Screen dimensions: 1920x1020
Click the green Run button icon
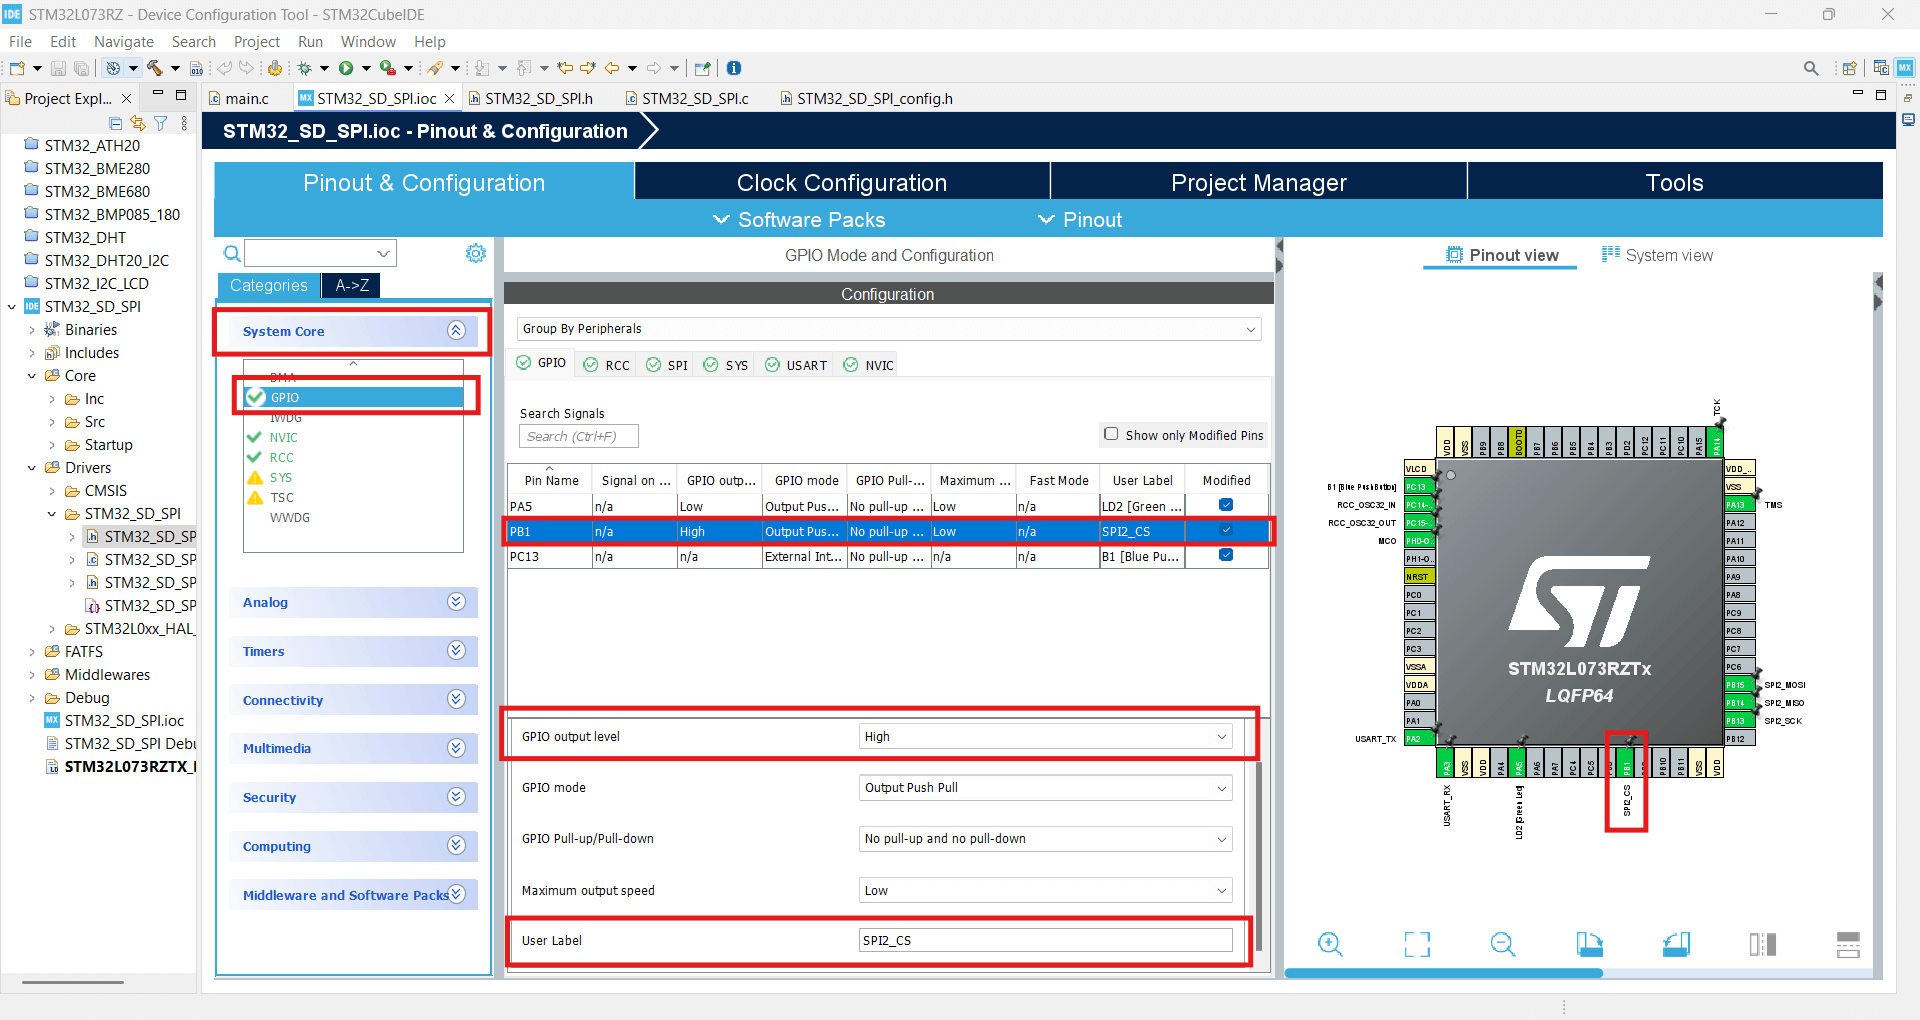click(346, 68)
